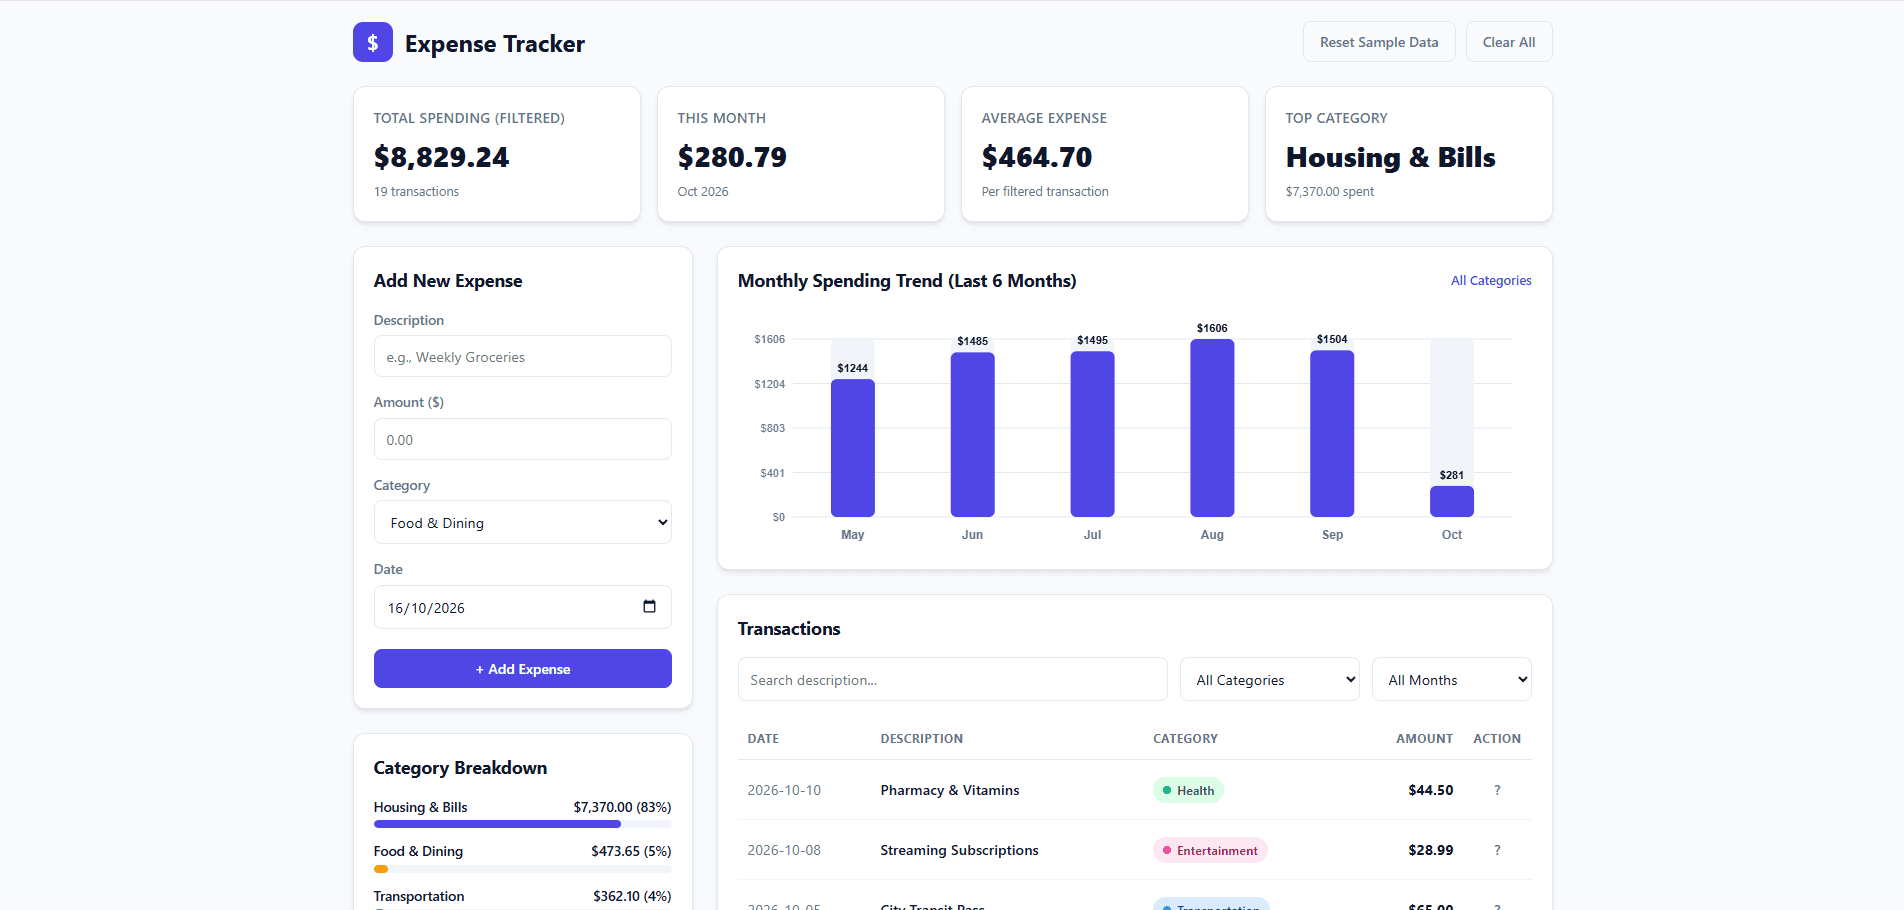Image resolution: width=1904 pixels, height=910 pixels.
Task: Click the Clear All button
Action: 1509,42
